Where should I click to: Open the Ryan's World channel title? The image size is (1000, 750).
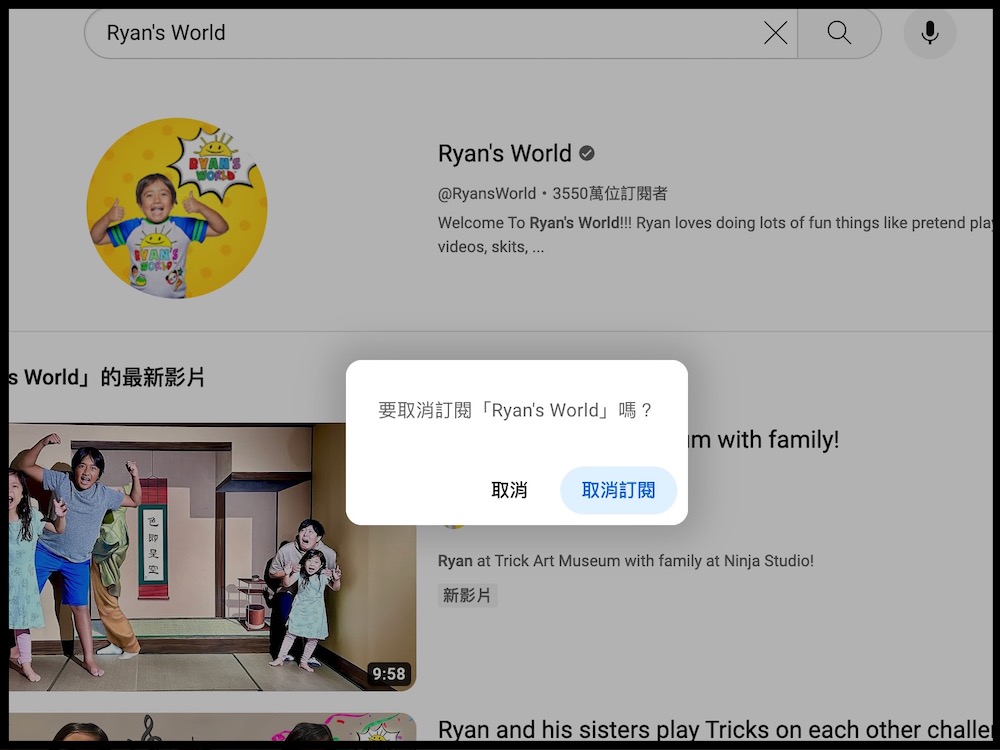tap(504, 154)
